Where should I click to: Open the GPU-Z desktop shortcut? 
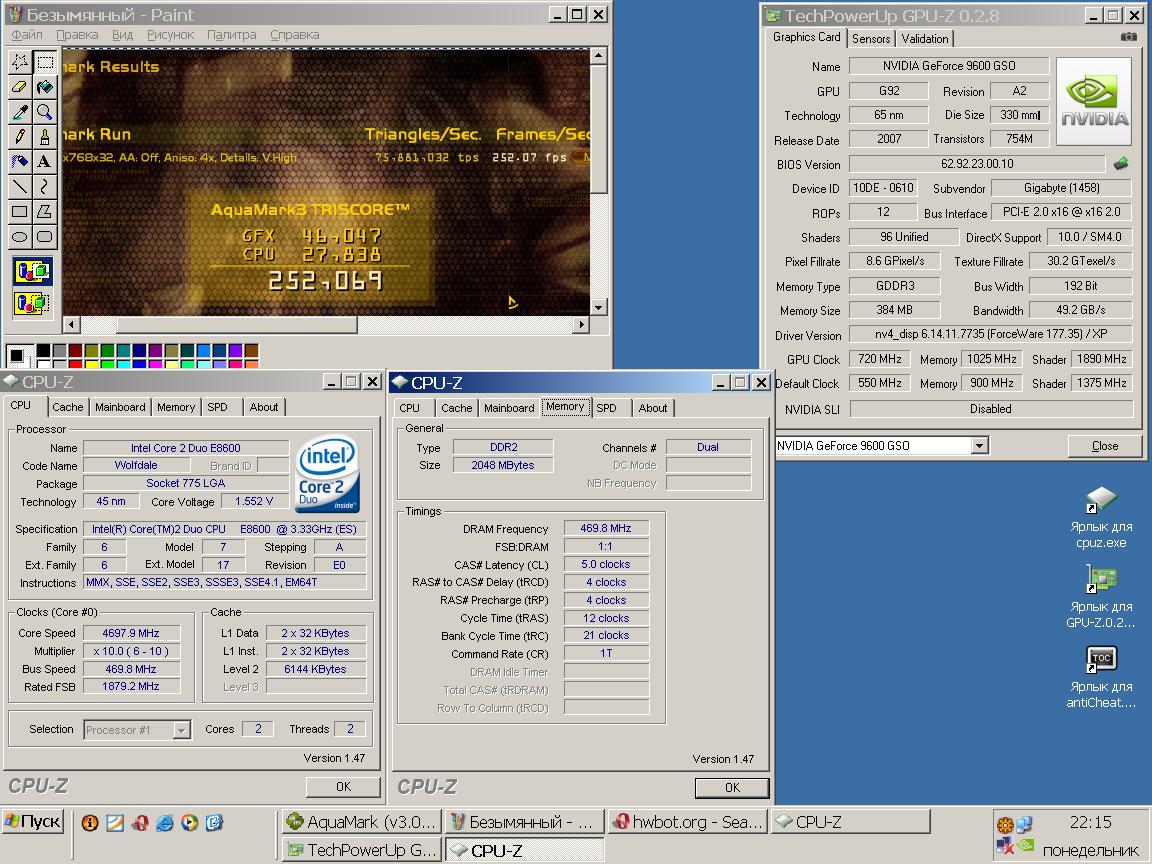pos(1101,597)
